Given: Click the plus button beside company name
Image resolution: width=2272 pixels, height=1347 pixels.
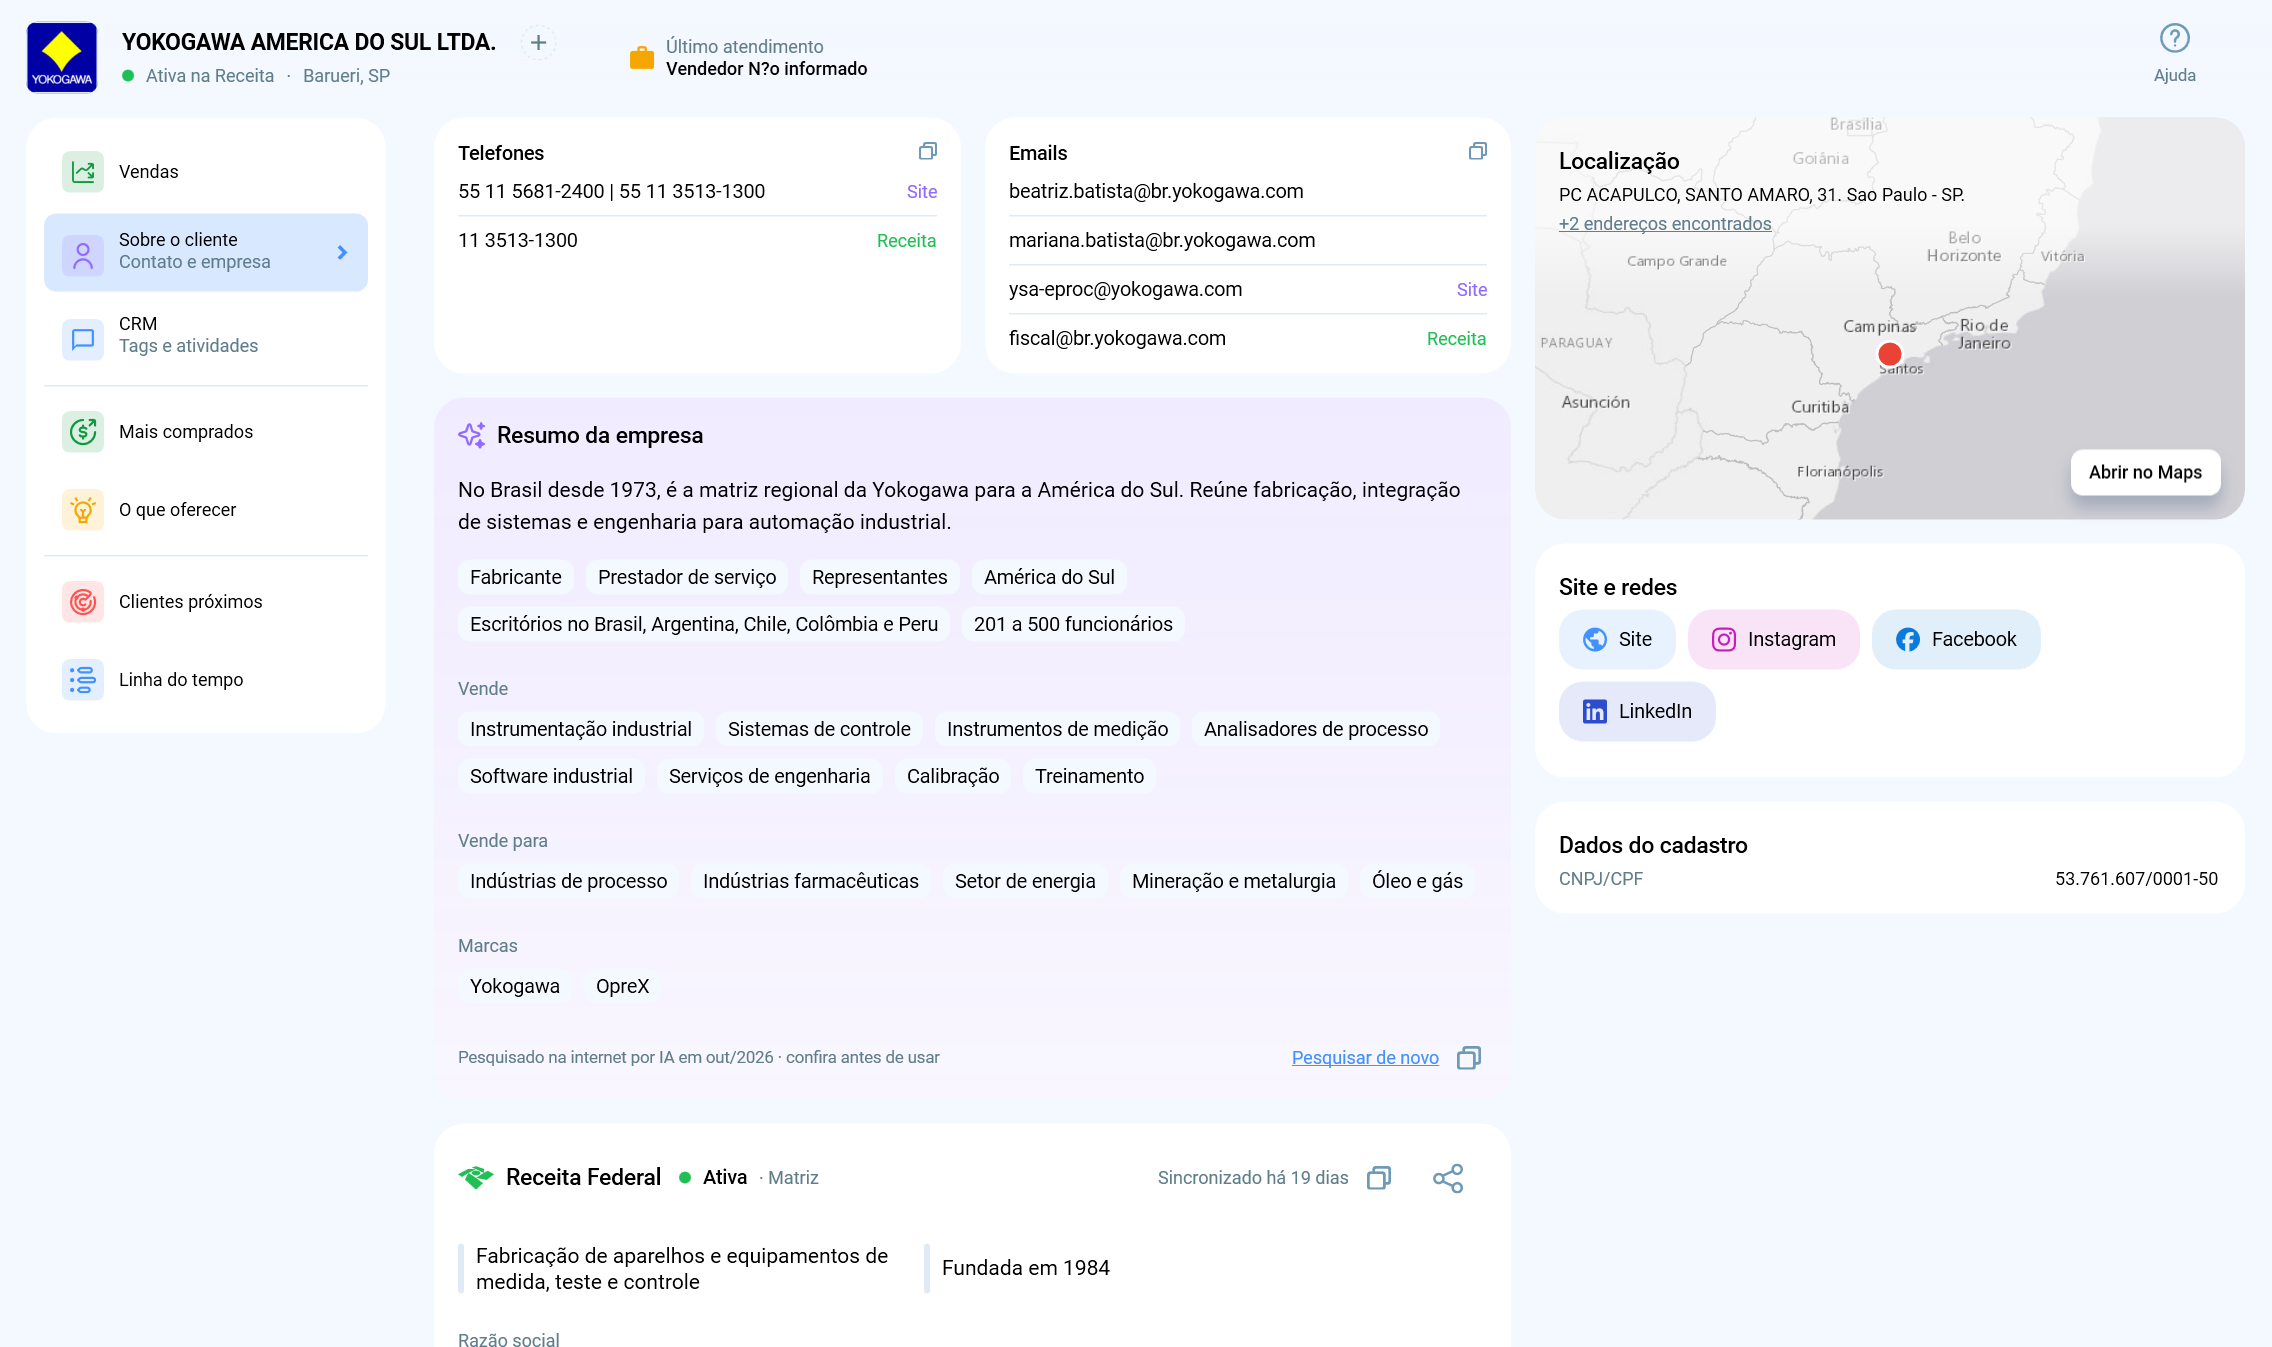Looking at the screenshot, I should point(538,43).
